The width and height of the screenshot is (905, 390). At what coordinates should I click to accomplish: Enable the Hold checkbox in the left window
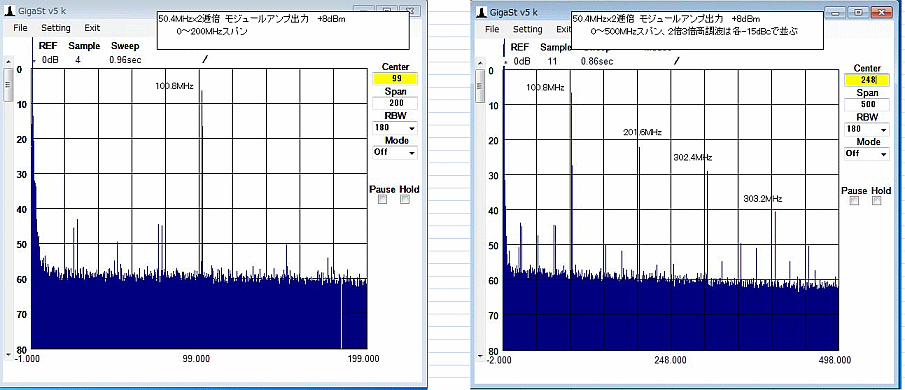(405, 200)
